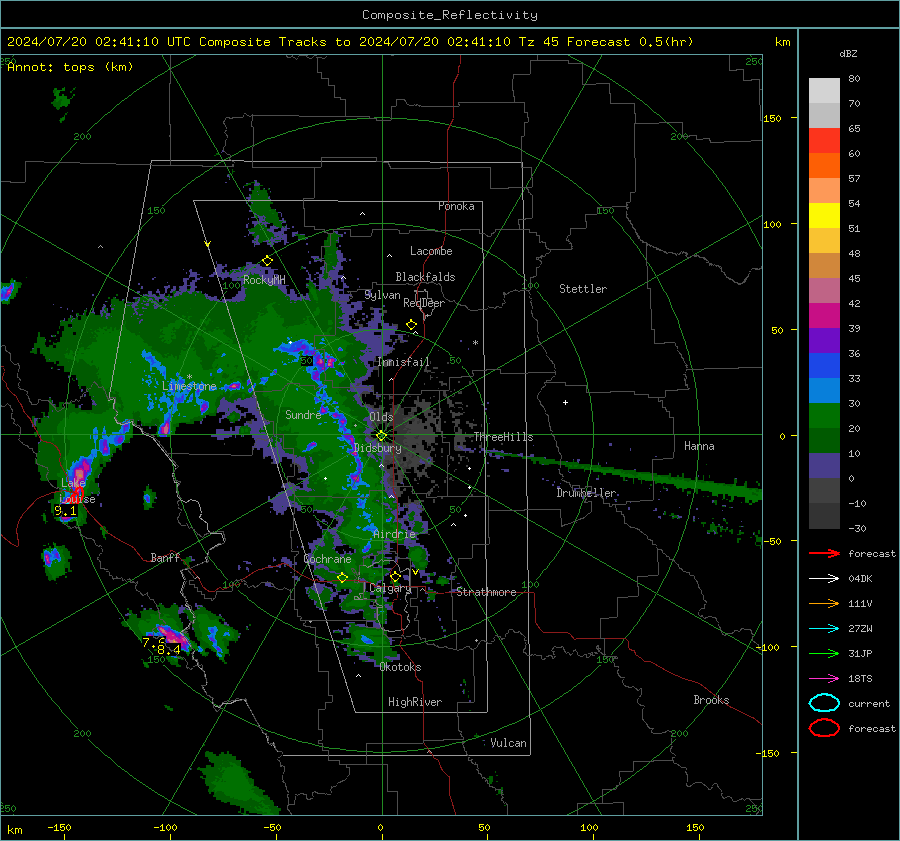Click the red storm ellipse at Lake Louise
This screenshot has height=841, width=900.
click(77, 493)
